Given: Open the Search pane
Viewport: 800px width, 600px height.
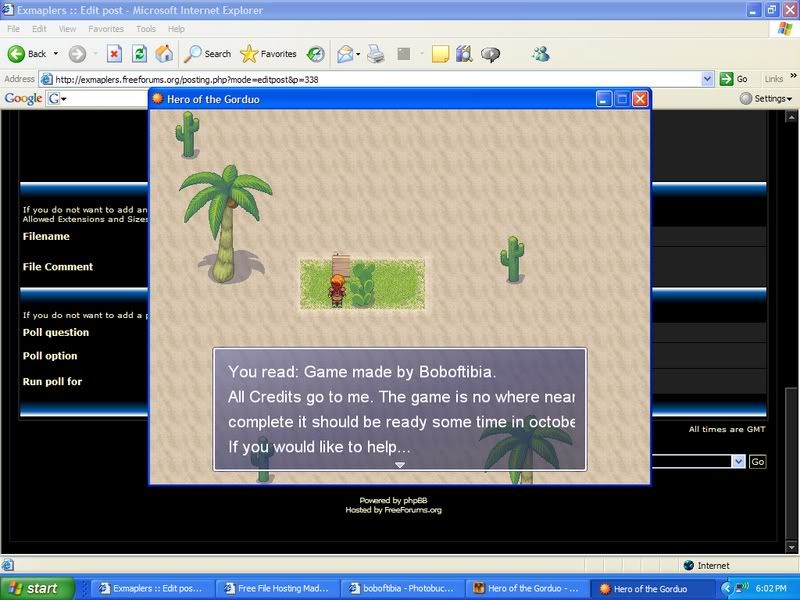Looking at the screenshot, I should (x=208, y=54).
